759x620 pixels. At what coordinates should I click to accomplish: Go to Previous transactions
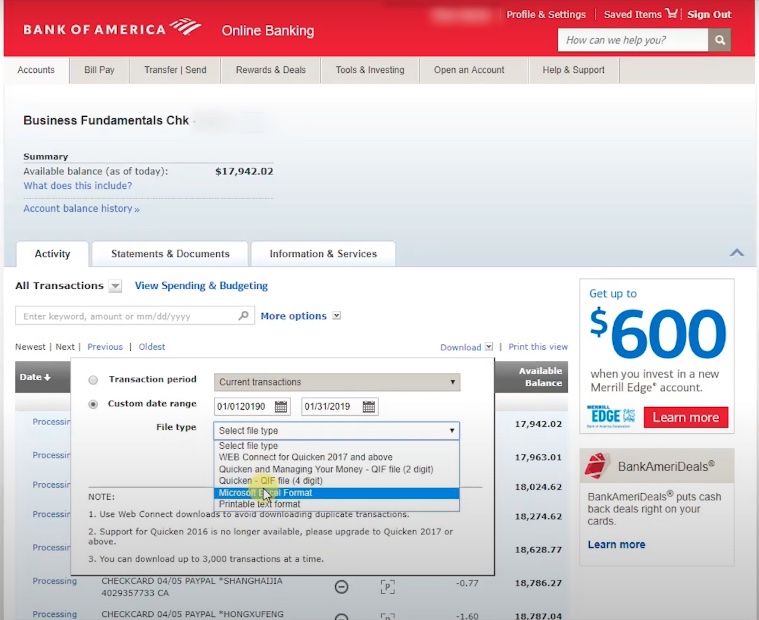(x=105, y=347)
